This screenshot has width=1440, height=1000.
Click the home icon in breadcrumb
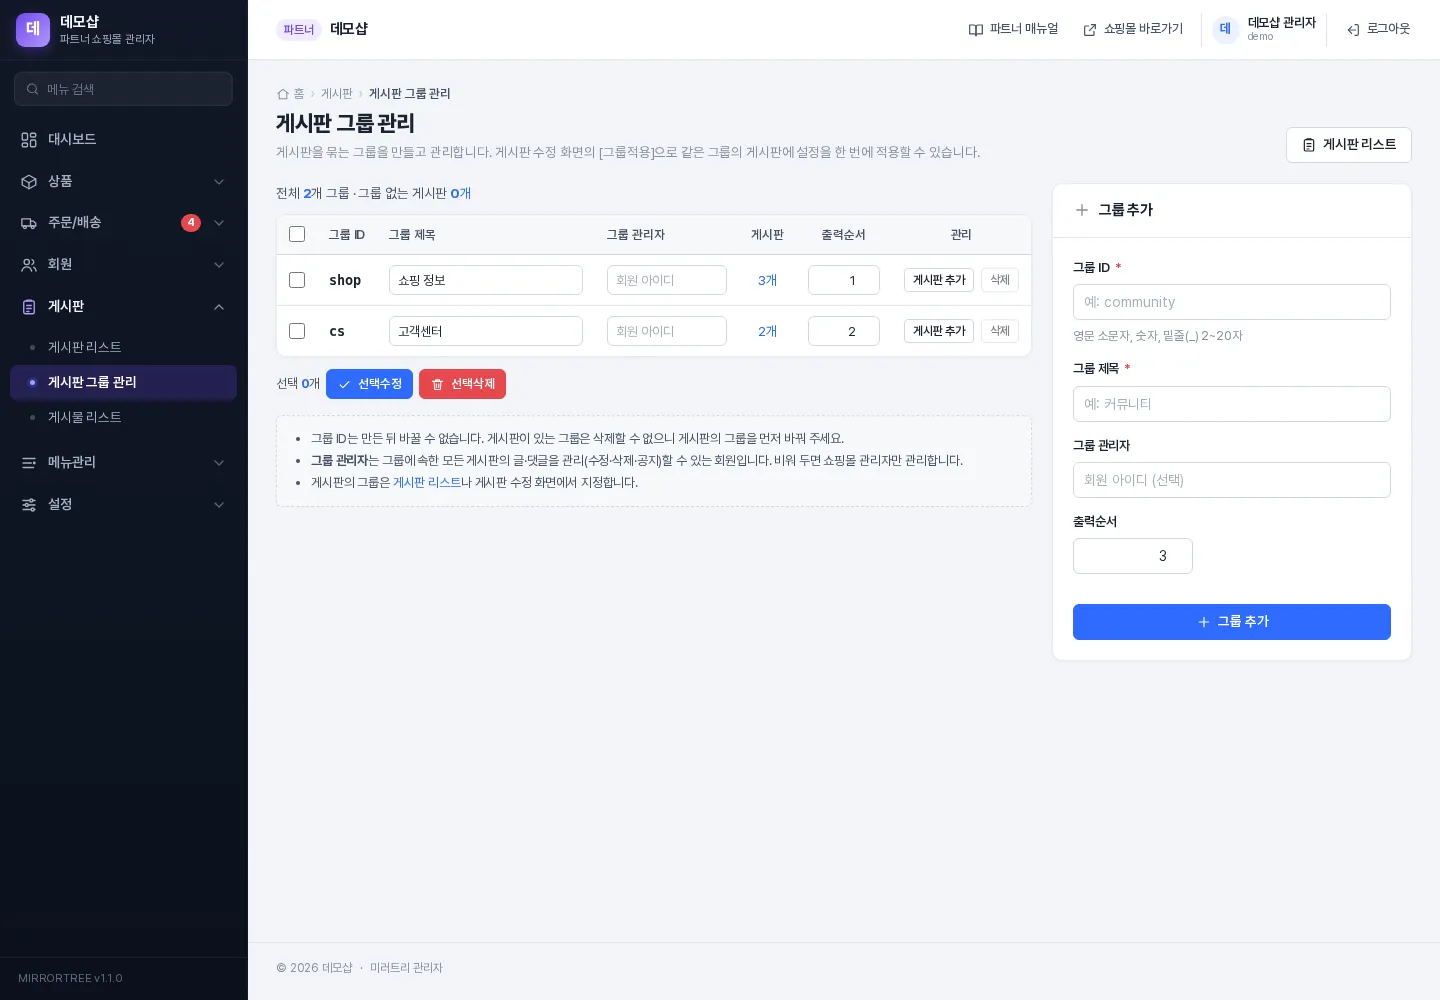click(x=283, y=94)
